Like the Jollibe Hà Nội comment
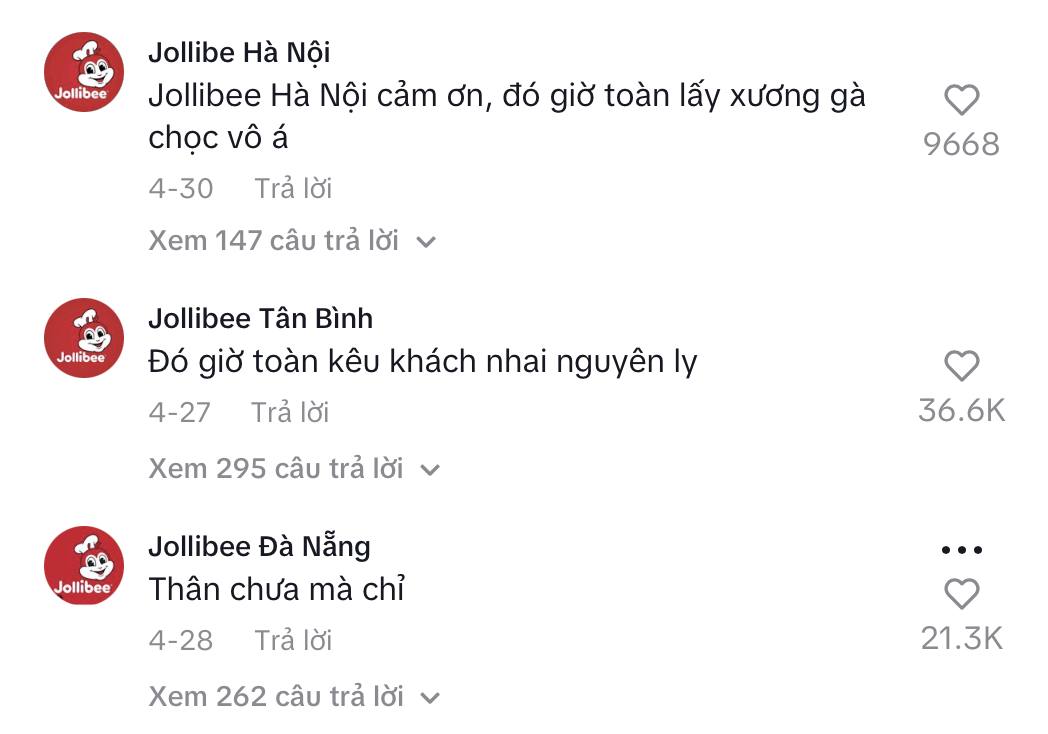The image size is (1048, 734). point(961,100)
